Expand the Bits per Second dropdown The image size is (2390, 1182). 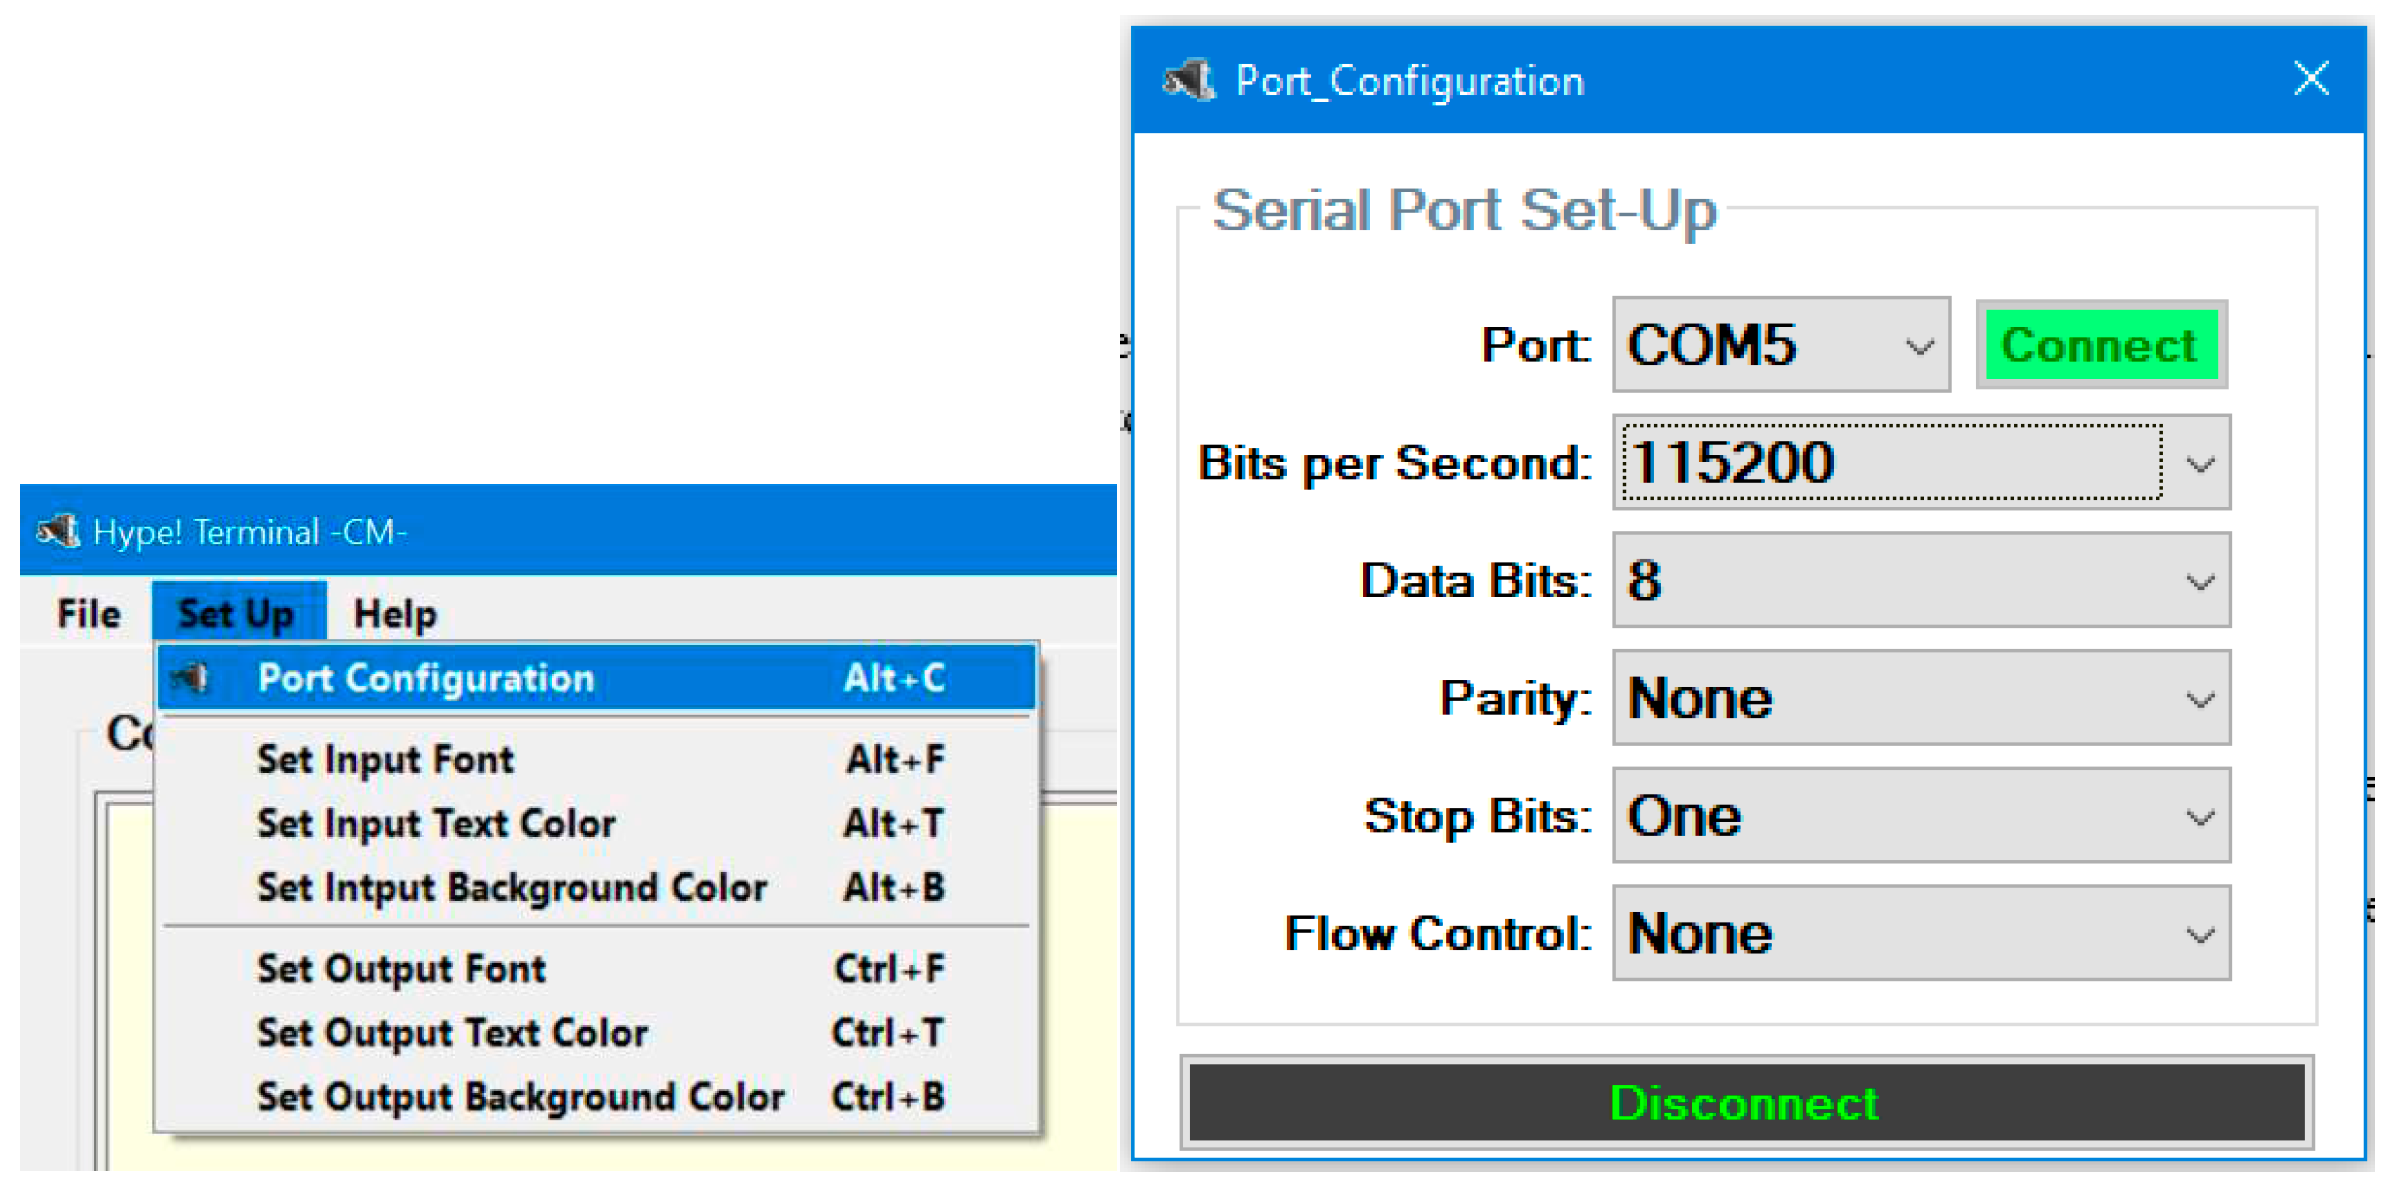[x=2199, y=462]
